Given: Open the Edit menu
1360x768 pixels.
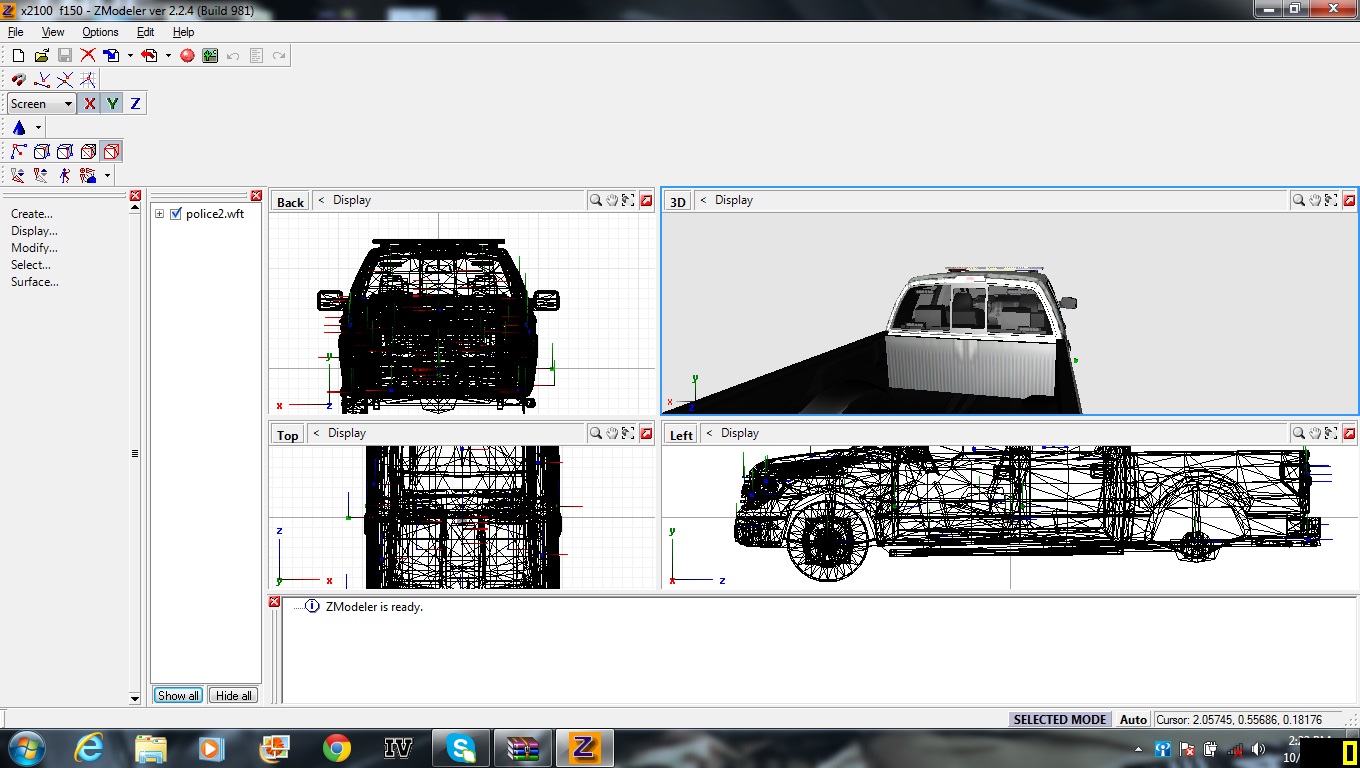Looking at the screenshot, I should click(x=145, y=32).
